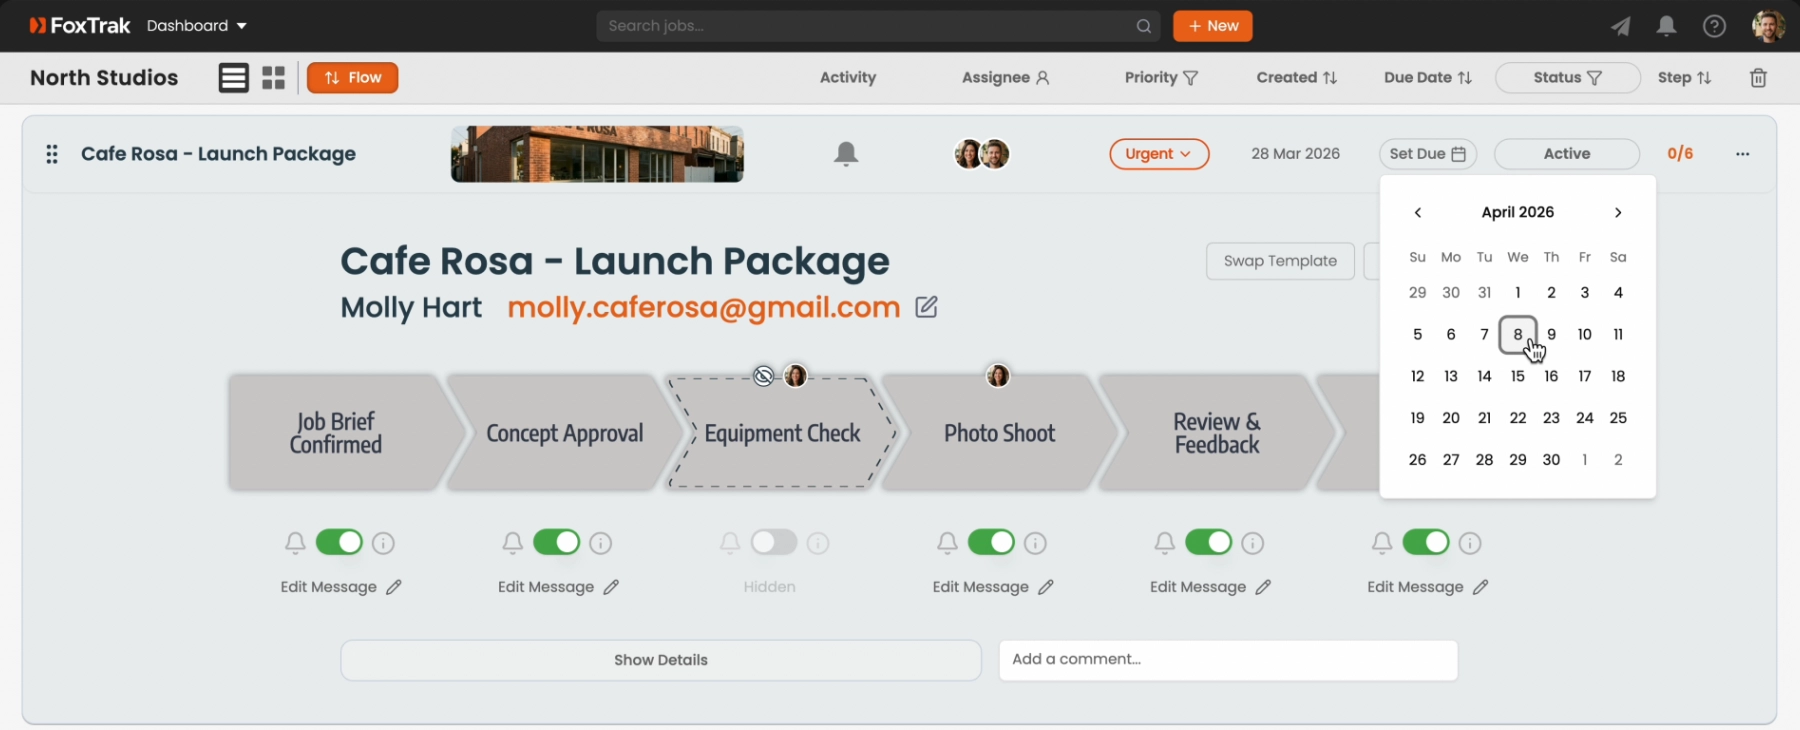The width and height of the screenshot is (1800, 730).
Task: Edit client contact pencil icon
Action: point(927,307)
